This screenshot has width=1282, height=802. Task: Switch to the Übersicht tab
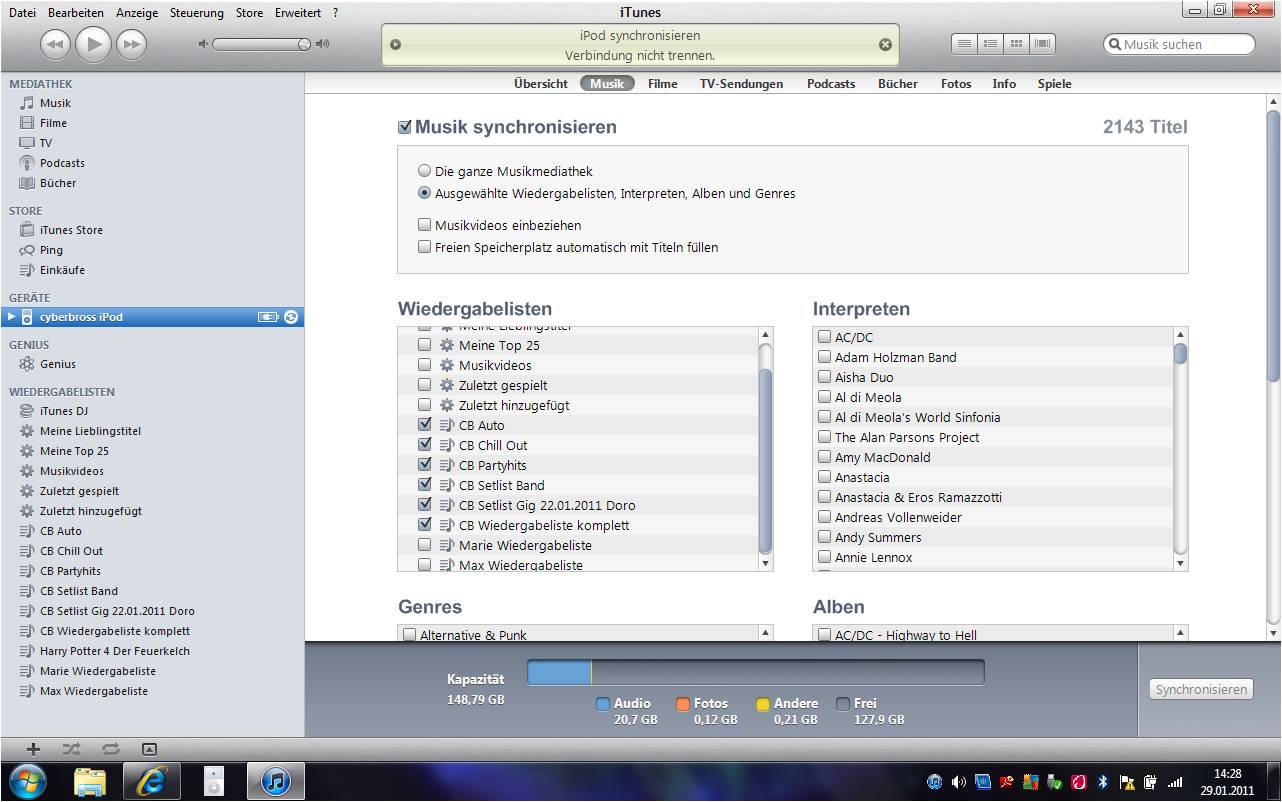[541, 84]
